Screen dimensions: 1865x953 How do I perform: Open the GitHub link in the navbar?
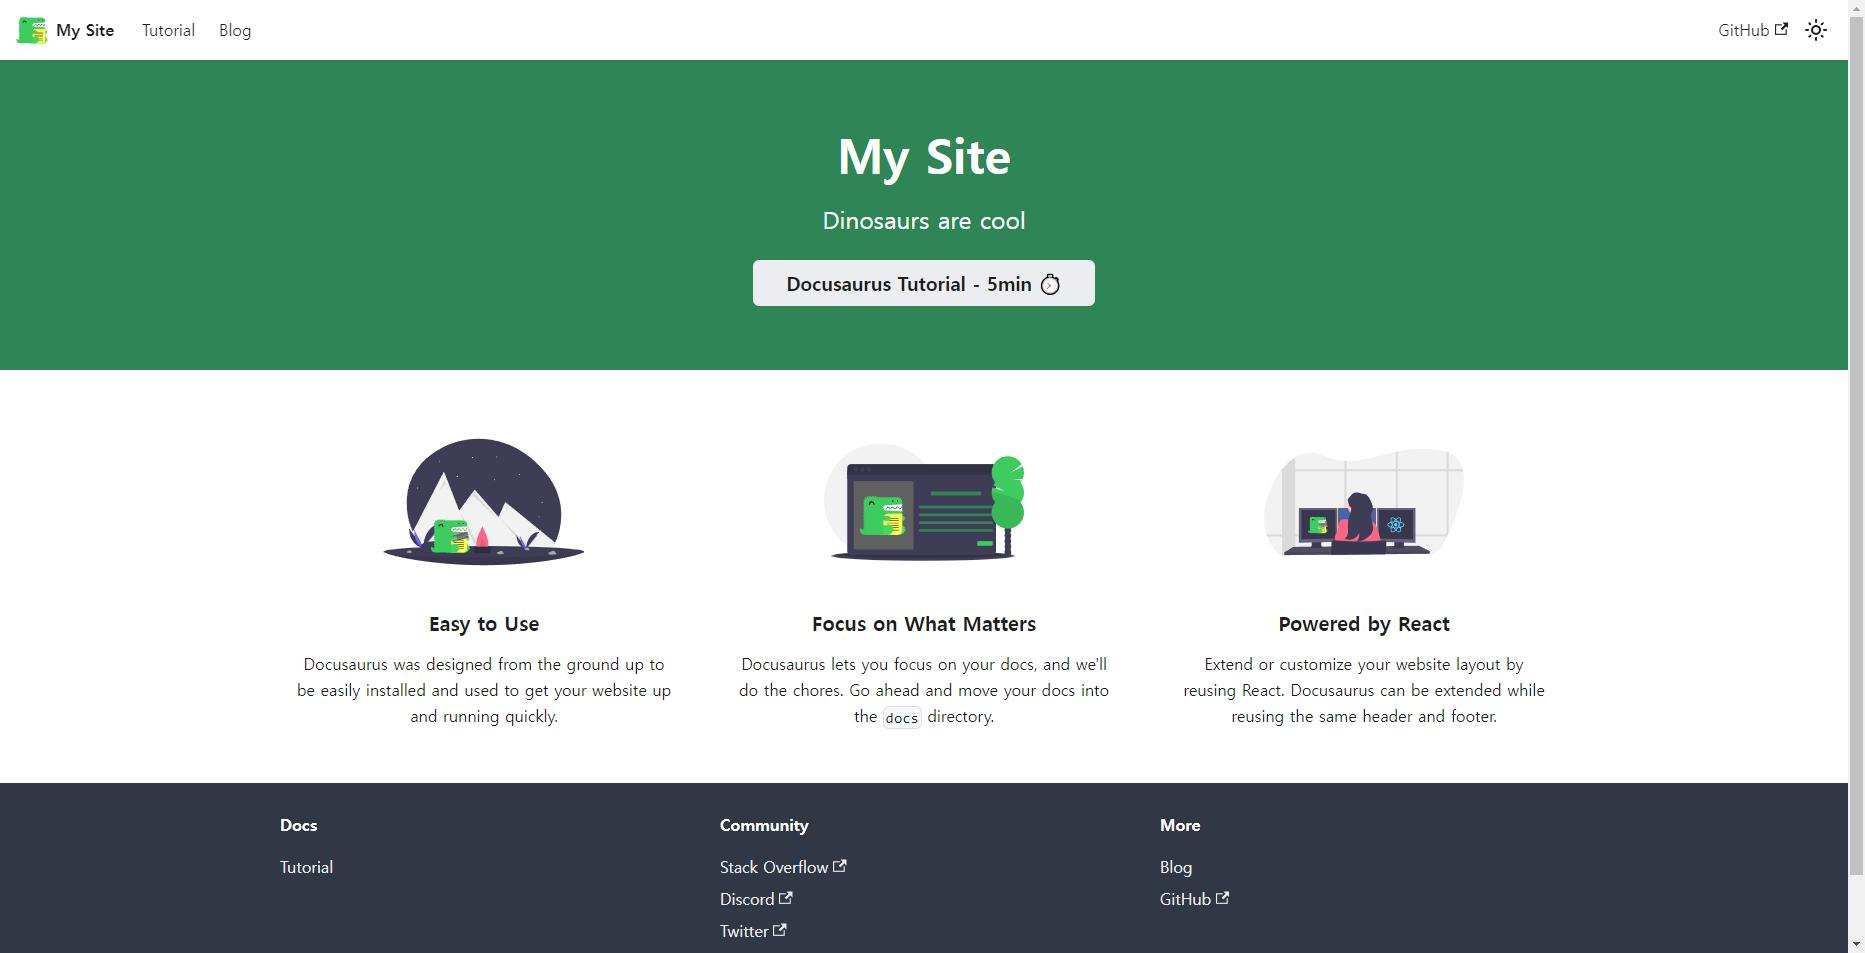coord(1753,30)
